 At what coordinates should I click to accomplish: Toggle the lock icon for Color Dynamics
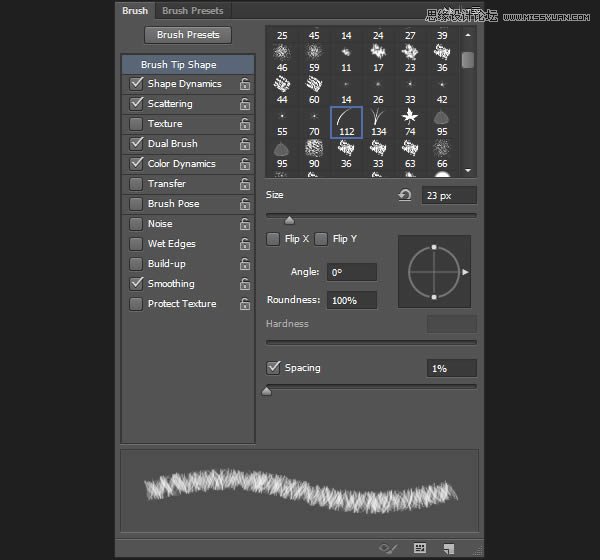(x=245, y=164)
